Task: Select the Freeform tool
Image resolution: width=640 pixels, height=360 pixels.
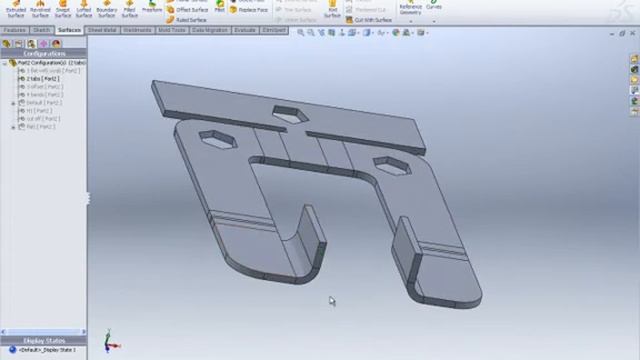Action: tap(152, 7)
